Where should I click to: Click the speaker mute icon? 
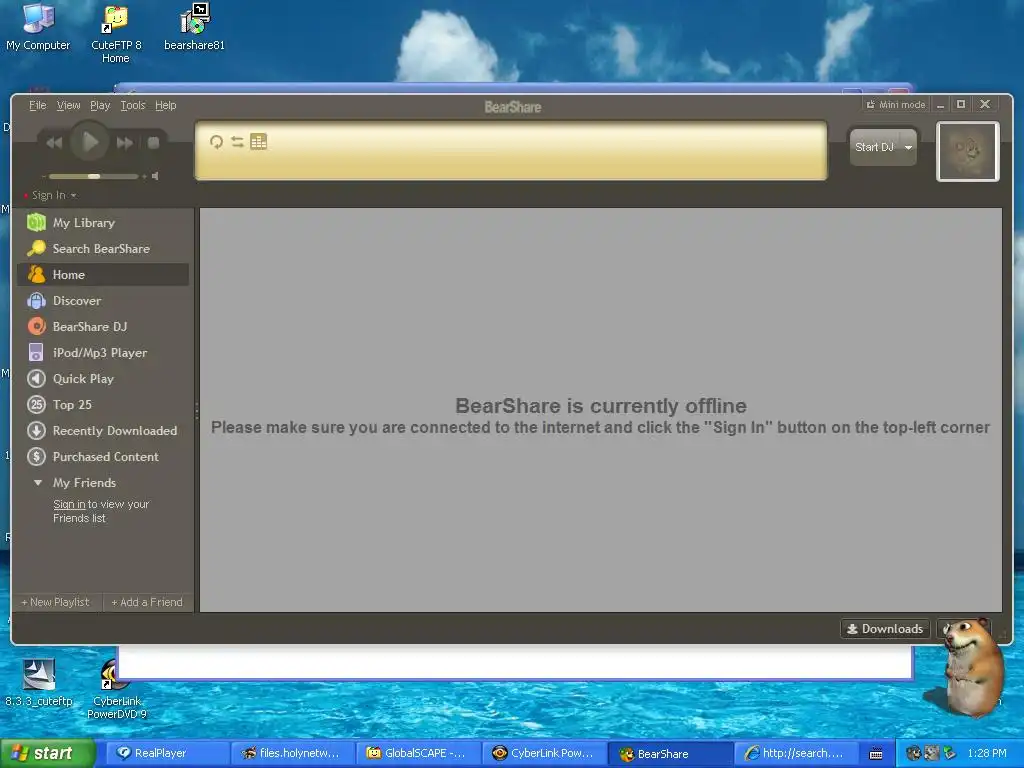(155, 176)
